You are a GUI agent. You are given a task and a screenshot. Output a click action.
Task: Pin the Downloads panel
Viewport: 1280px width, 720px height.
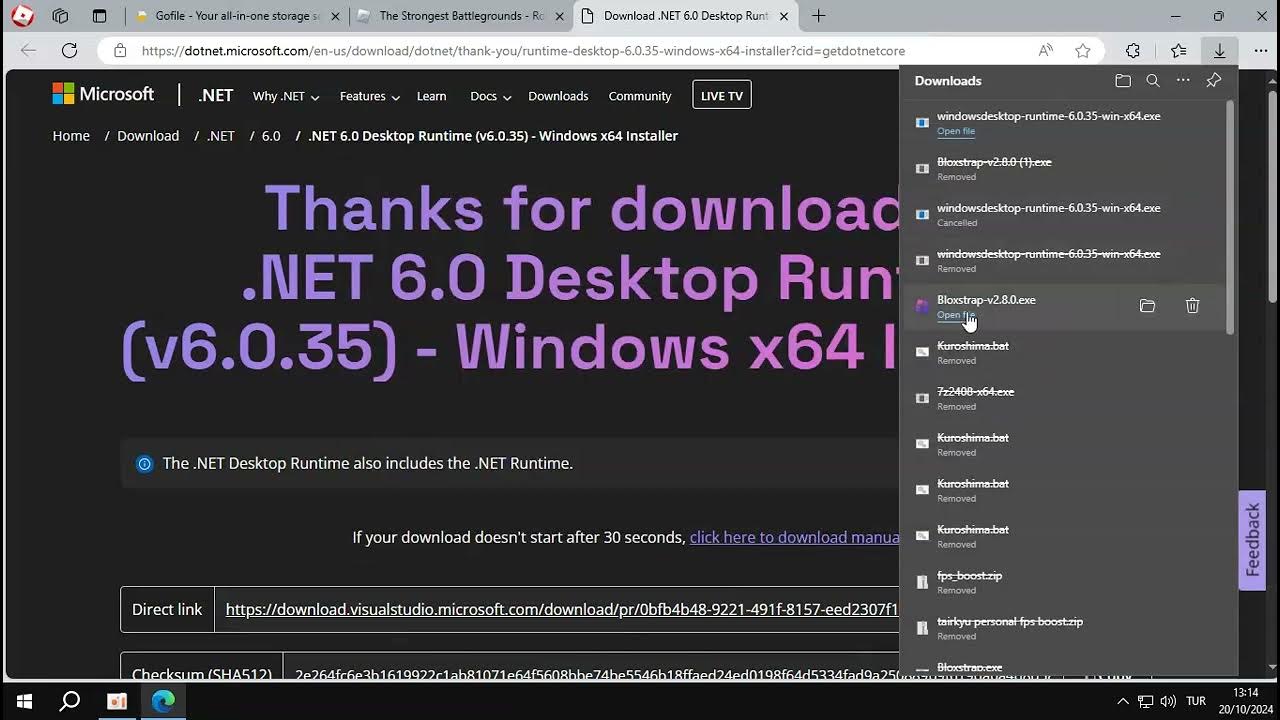[1213, 81]
